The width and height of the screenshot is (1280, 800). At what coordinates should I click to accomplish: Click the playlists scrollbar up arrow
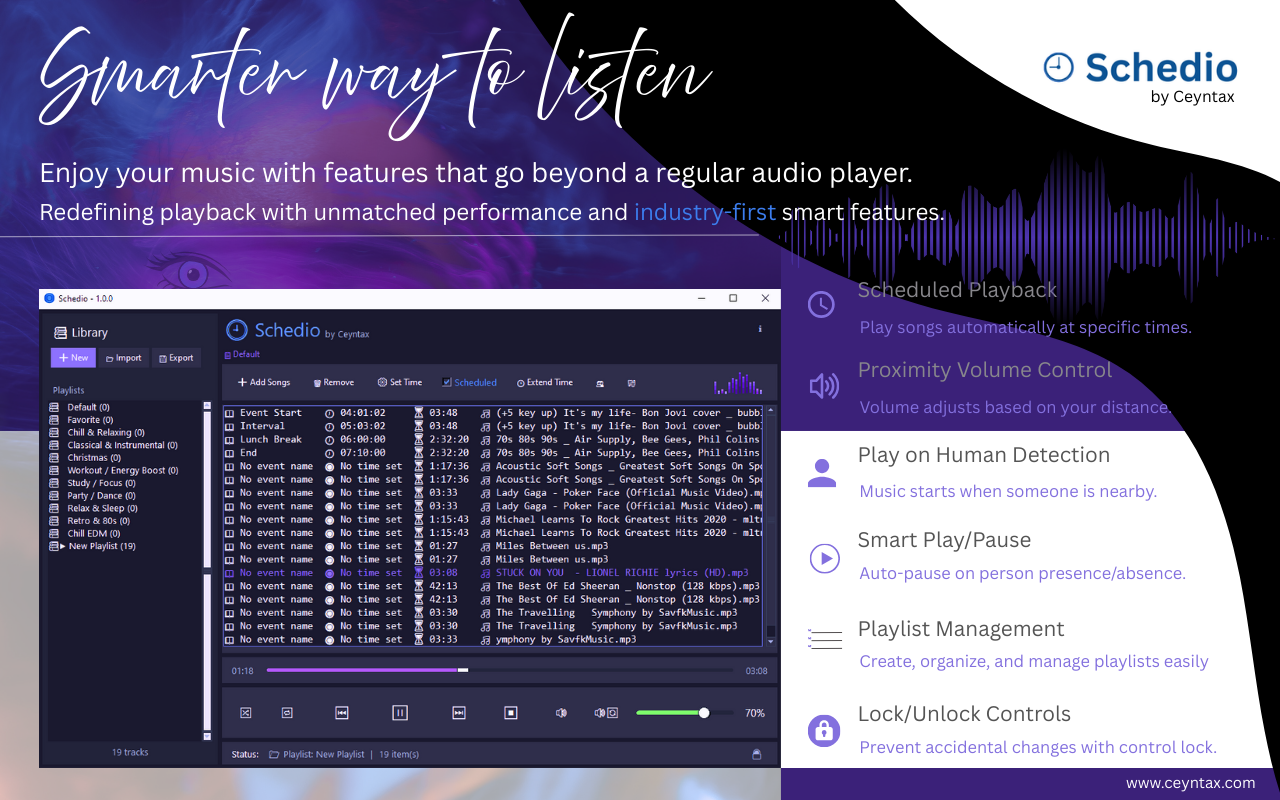click(207, 406)
